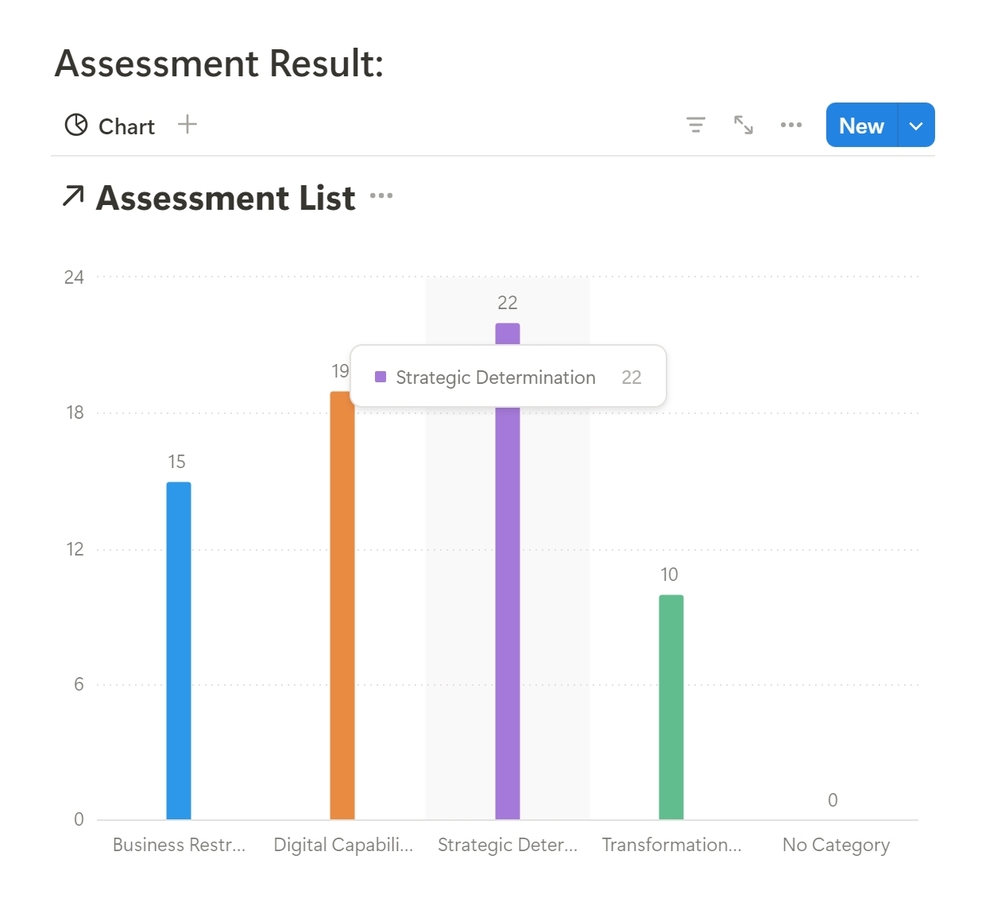Click the Transformation axis label

671,845
